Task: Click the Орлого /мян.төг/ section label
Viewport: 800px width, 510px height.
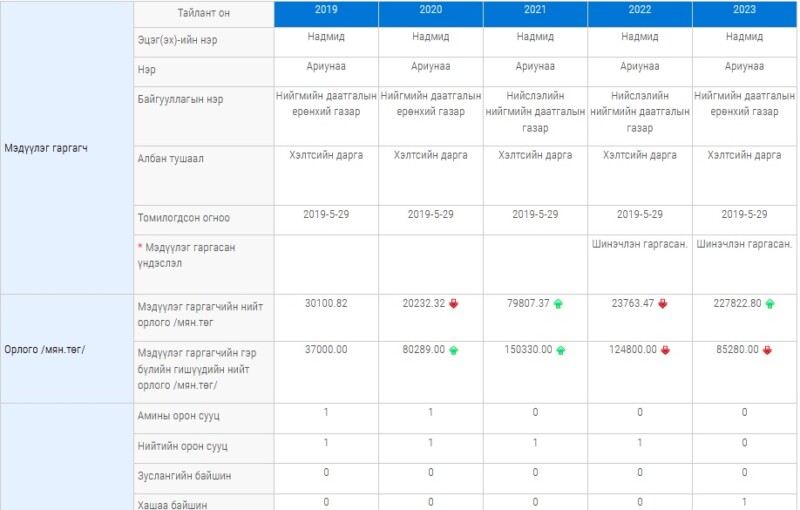Action: [x=44, y=349]
